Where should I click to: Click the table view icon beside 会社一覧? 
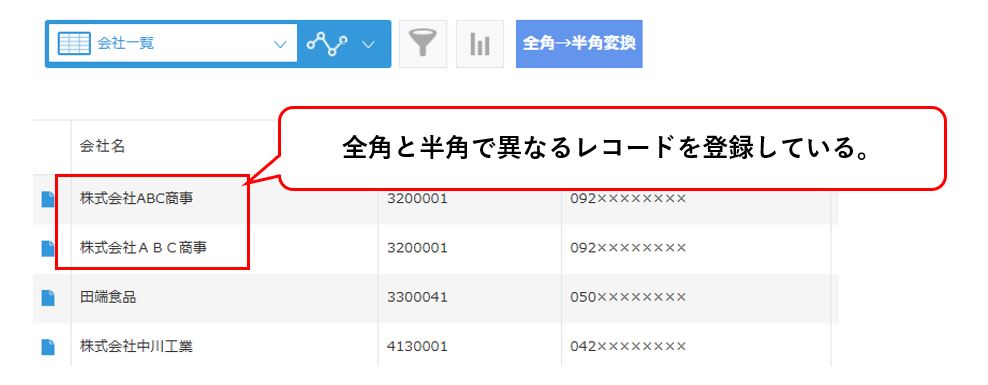74,43
